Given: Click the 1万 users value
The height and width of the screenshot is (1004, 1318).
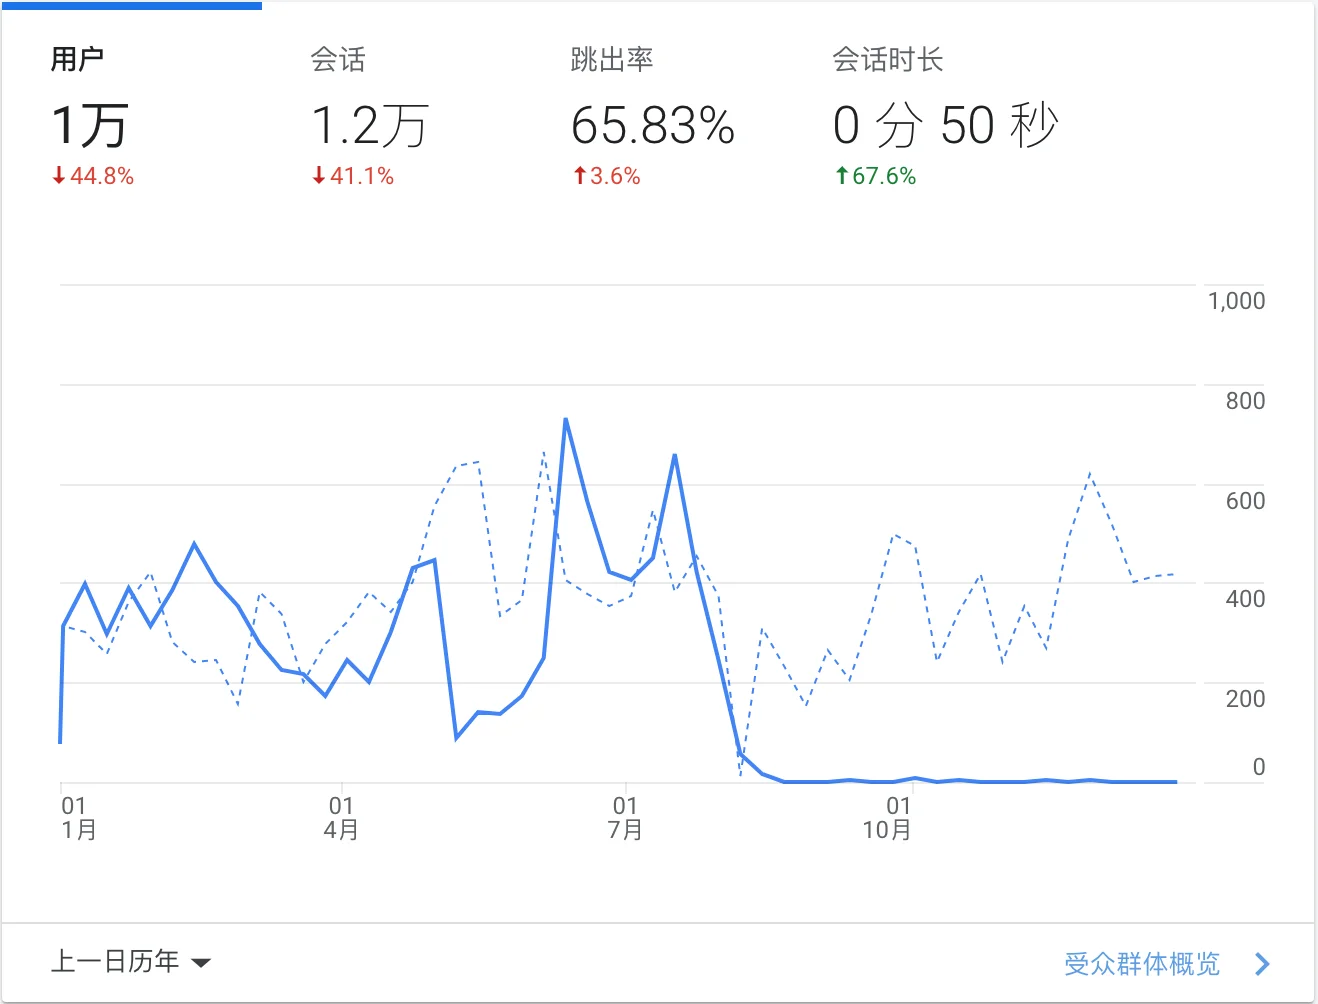Looking at the screenshot, I should coord(90,126).
